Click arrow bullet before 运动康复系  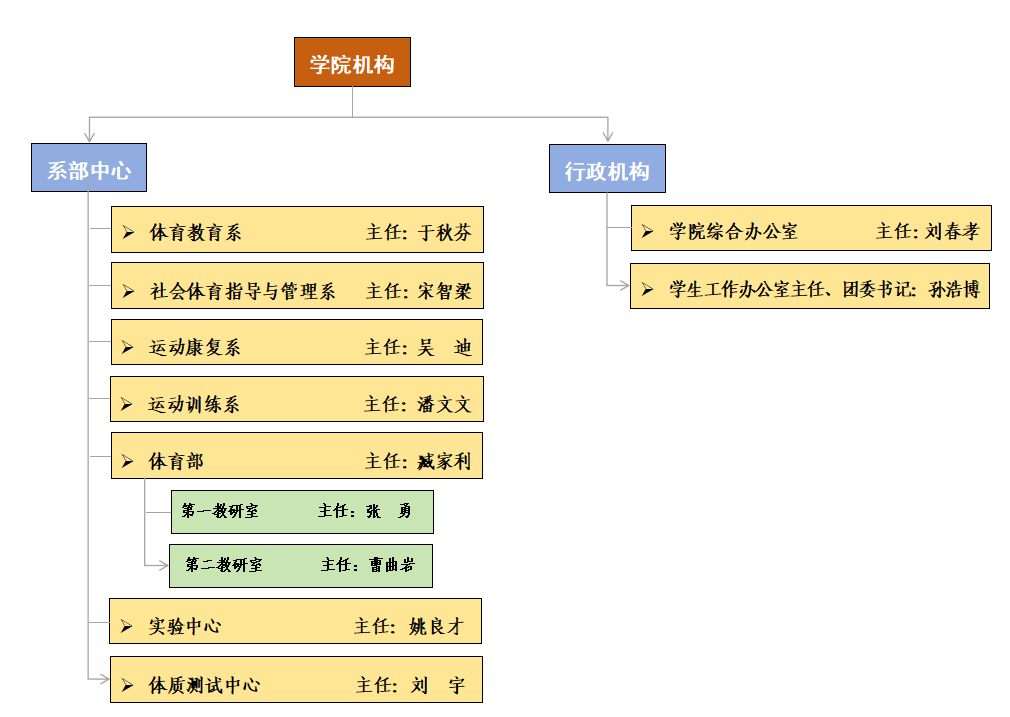point(128,348)
